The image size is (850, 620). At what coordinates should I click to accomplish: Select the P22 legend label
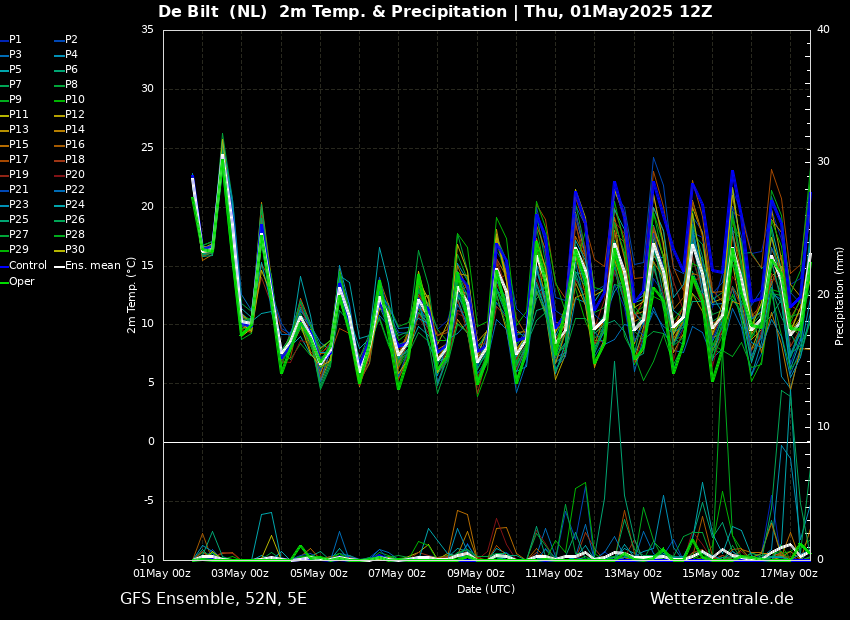click(74, 190)
